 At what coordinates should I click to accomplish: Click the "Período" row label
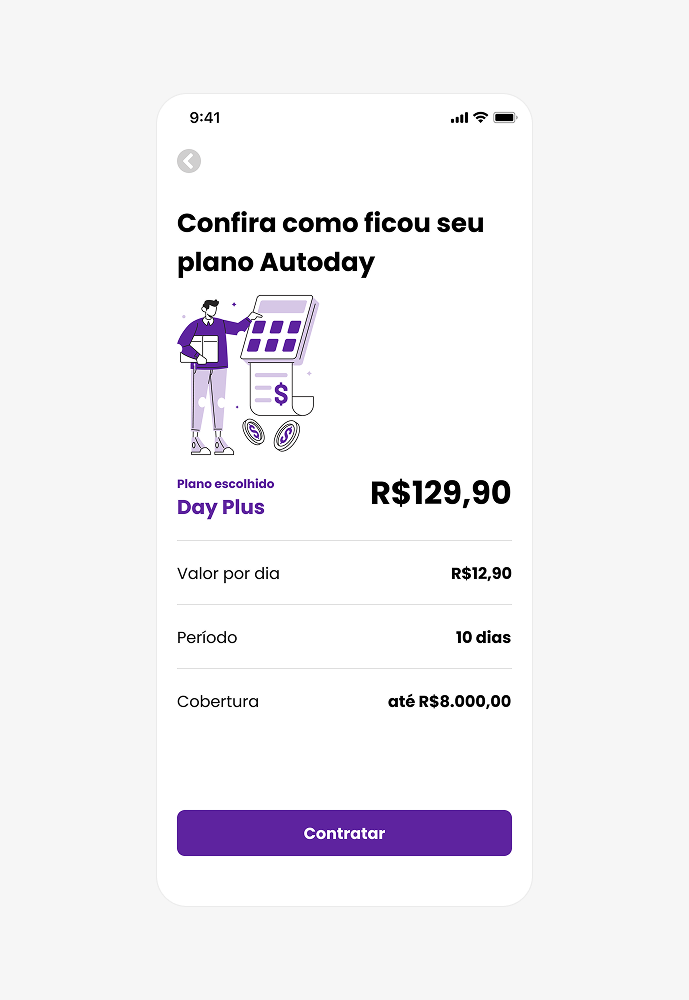(207, 638)
